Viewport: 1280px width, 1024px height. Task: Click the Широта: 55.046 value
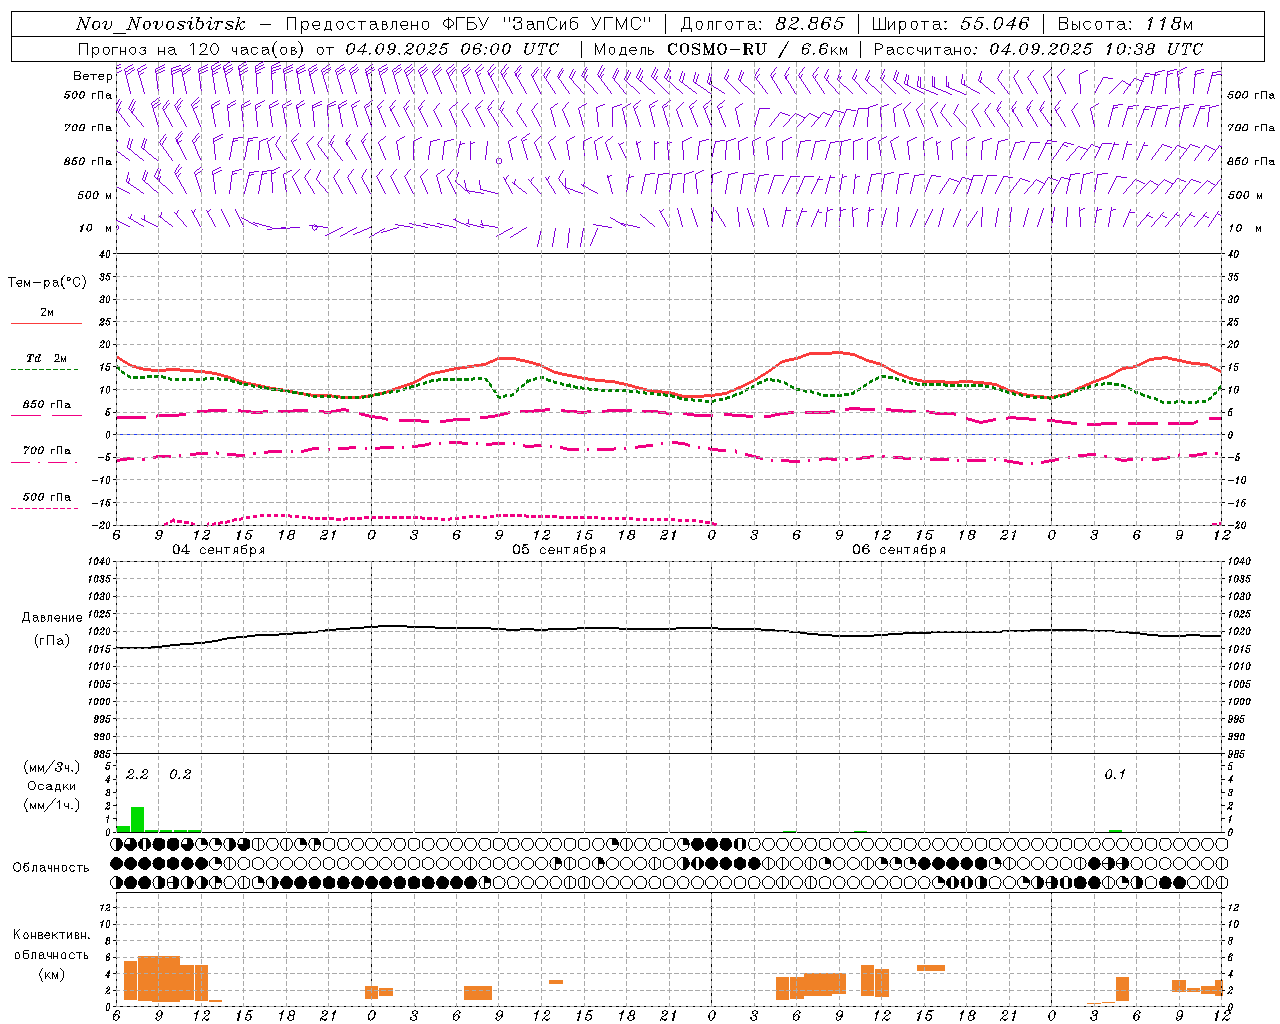click(x=950, y=24)
